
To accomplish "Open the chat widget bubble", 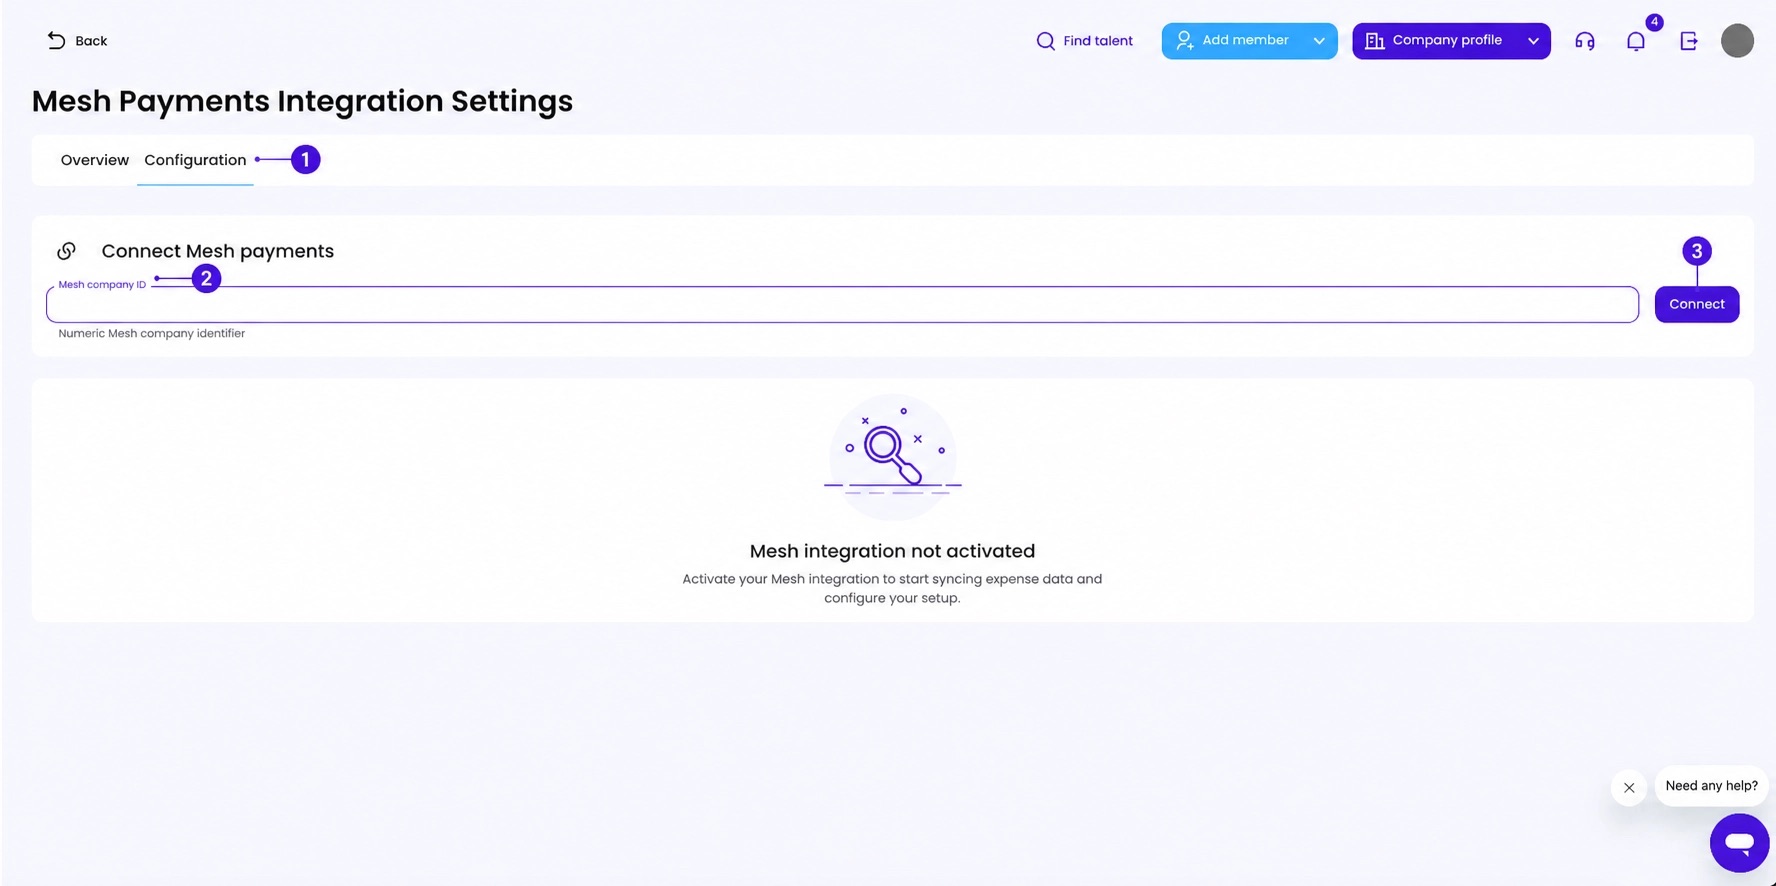I will [x=1739, y=842].
